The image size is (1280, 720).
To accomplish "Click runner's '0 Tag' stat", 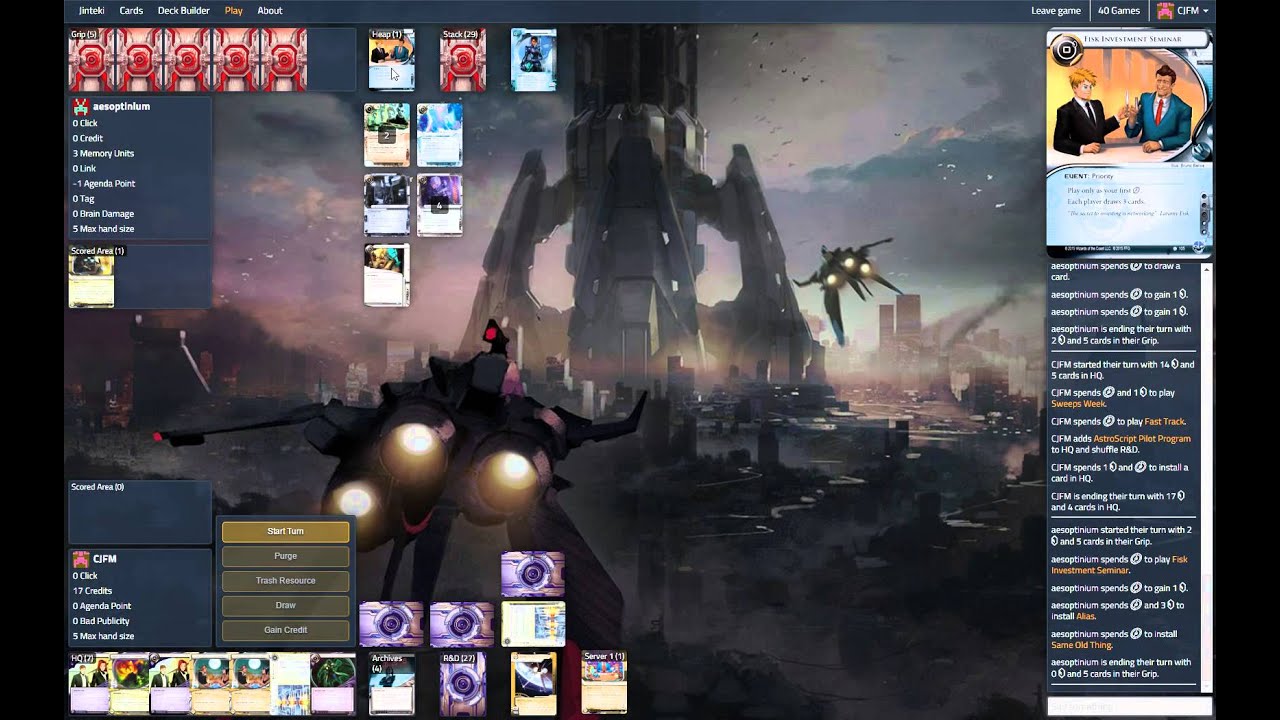I will [x=83, y=198].
